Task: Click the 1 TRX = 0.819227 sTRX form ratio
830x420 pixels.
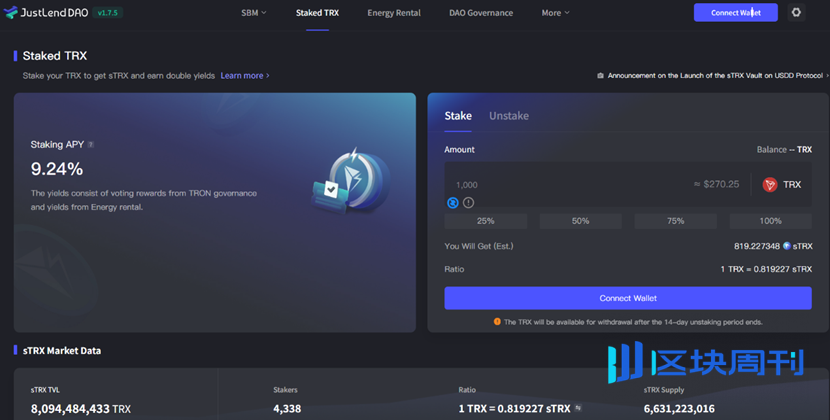Action: click(x=766, y=269)
